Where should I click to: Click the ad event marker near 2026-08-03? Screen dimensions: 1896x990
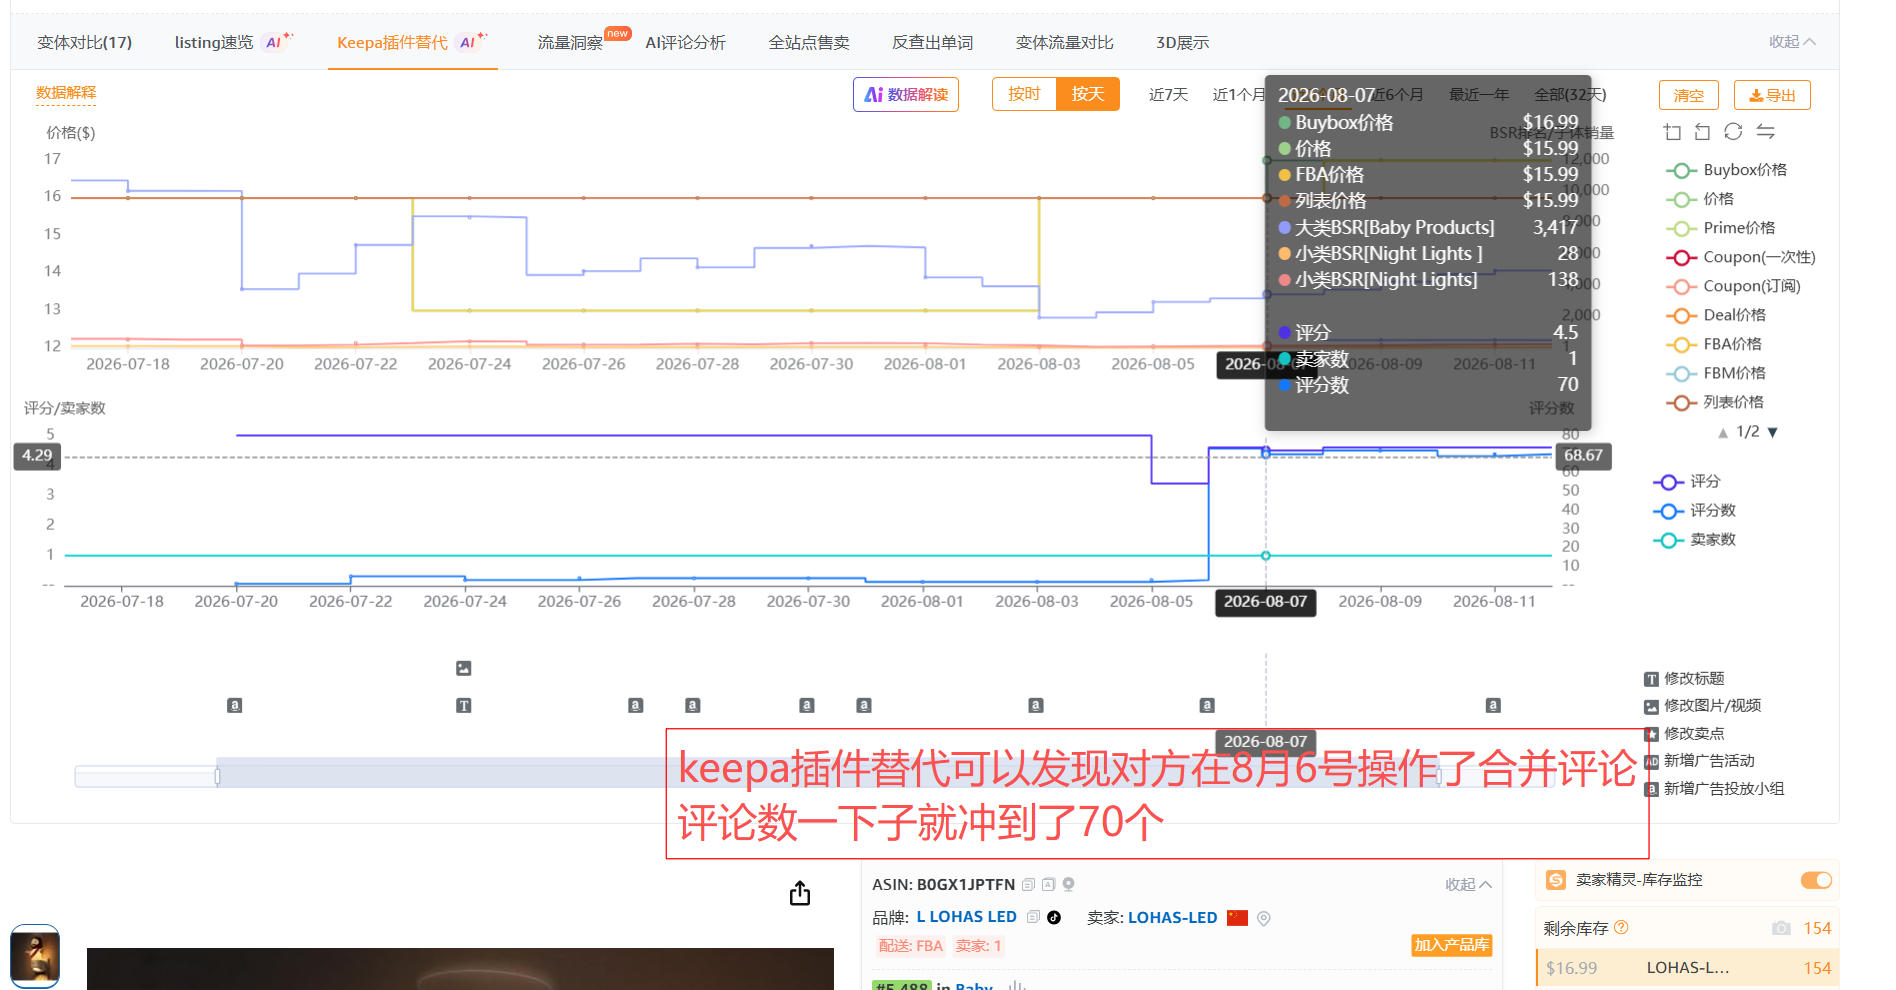pos(1036,705)
